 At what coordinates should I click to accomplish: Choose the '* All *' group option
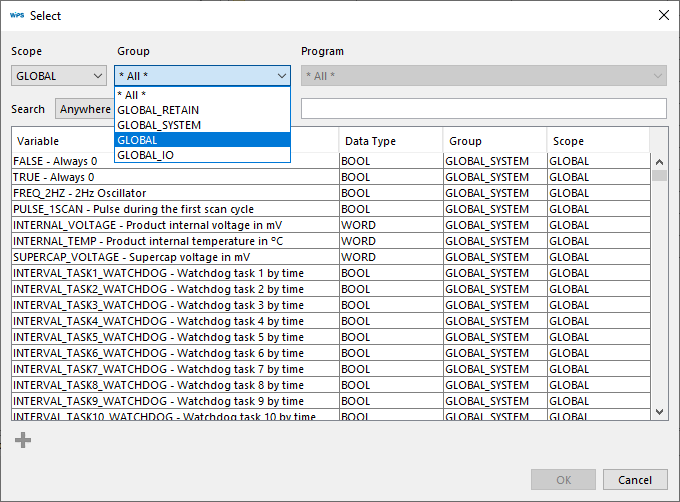(x=202, y=95)
